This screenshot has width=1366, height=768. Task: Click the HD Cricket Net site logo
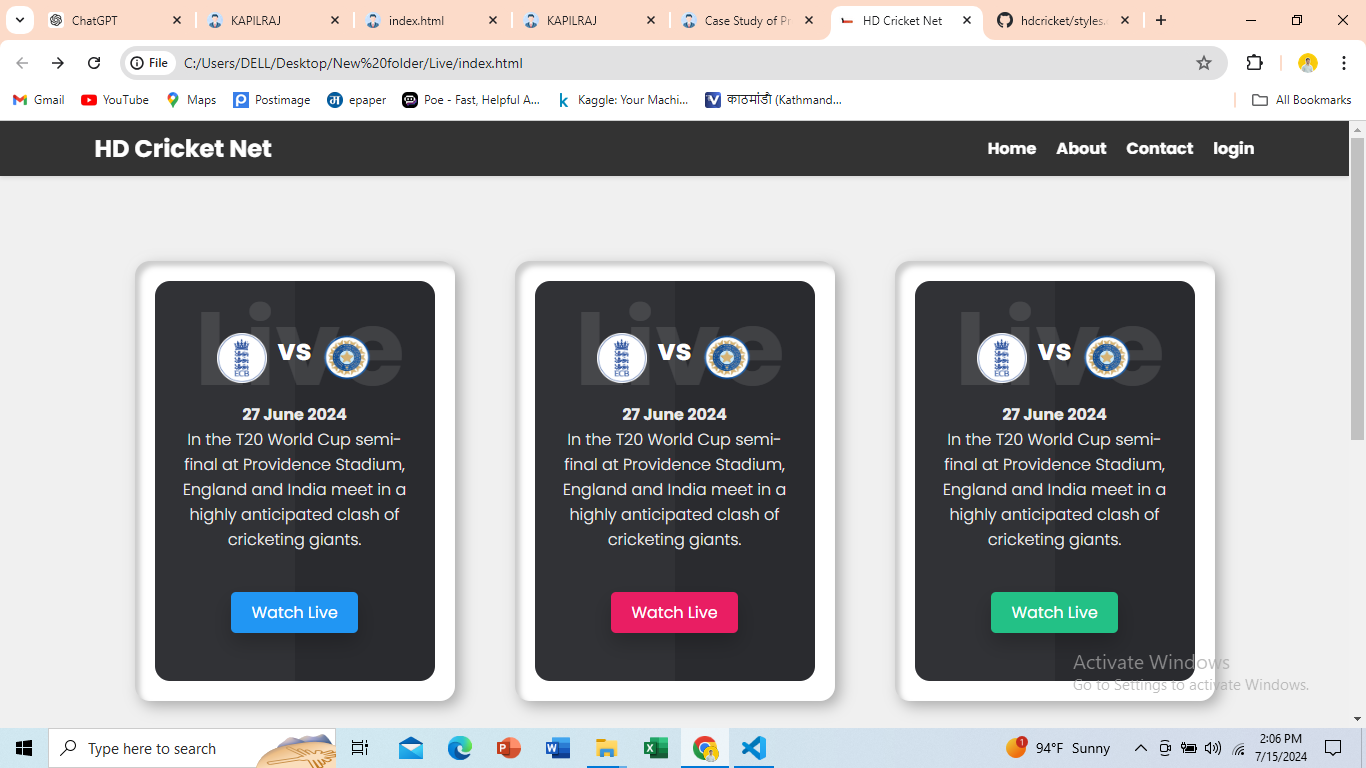[183, 148]
